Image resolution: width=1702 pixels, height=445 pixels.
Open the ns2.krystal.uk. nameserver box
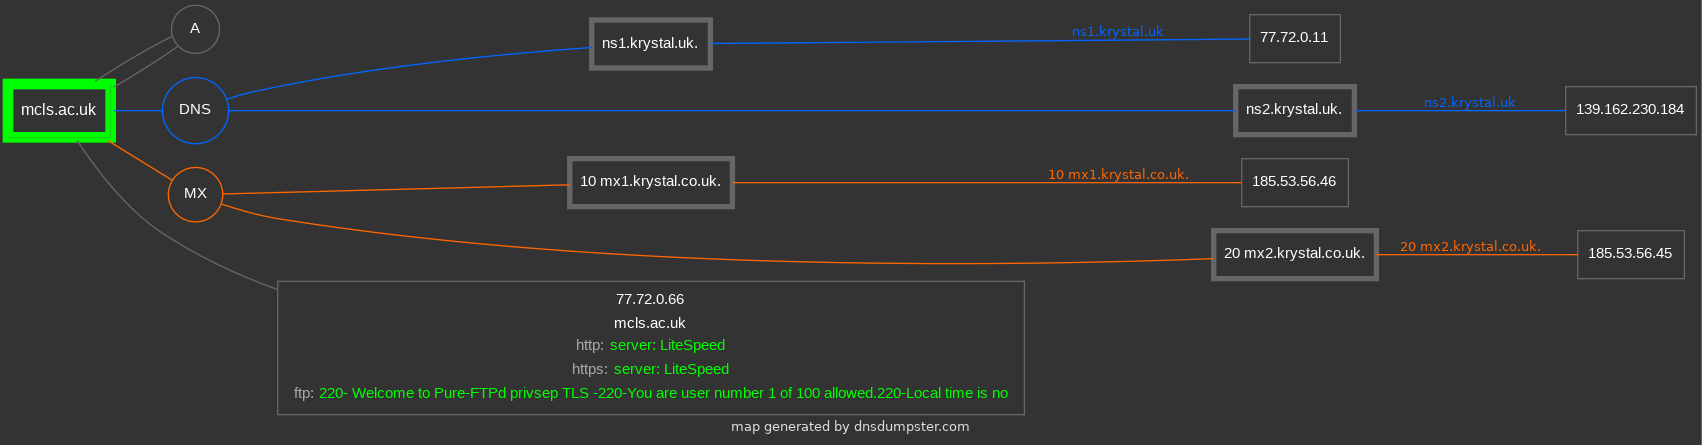[1294, 110]
